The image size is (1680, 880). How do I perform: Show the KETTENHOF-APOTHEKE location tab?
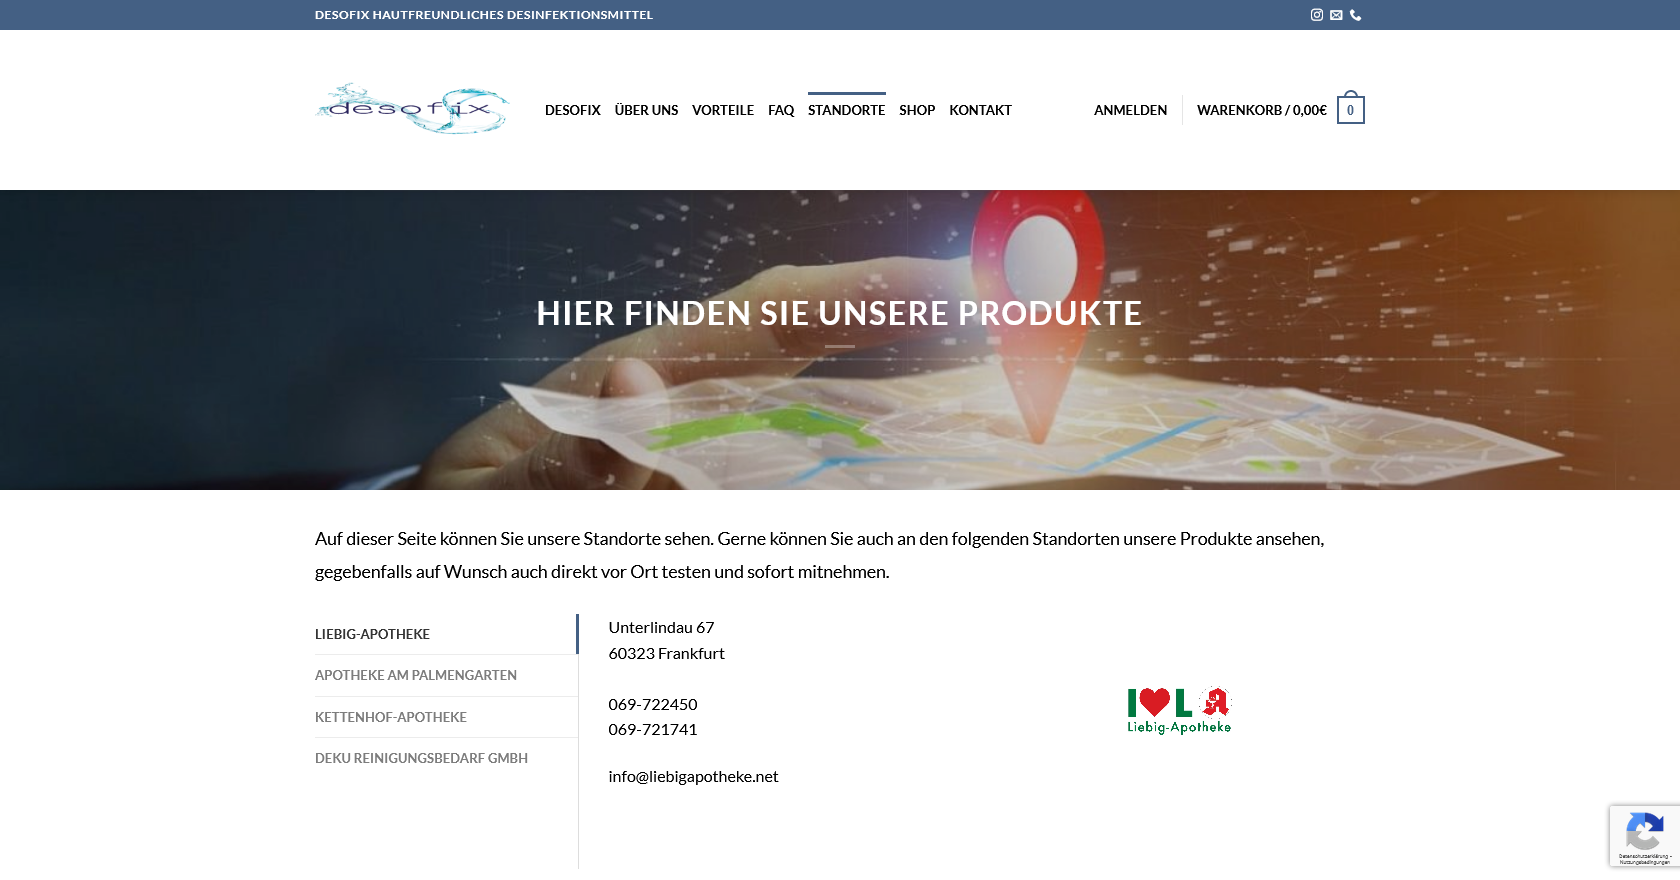pos(391,717)
